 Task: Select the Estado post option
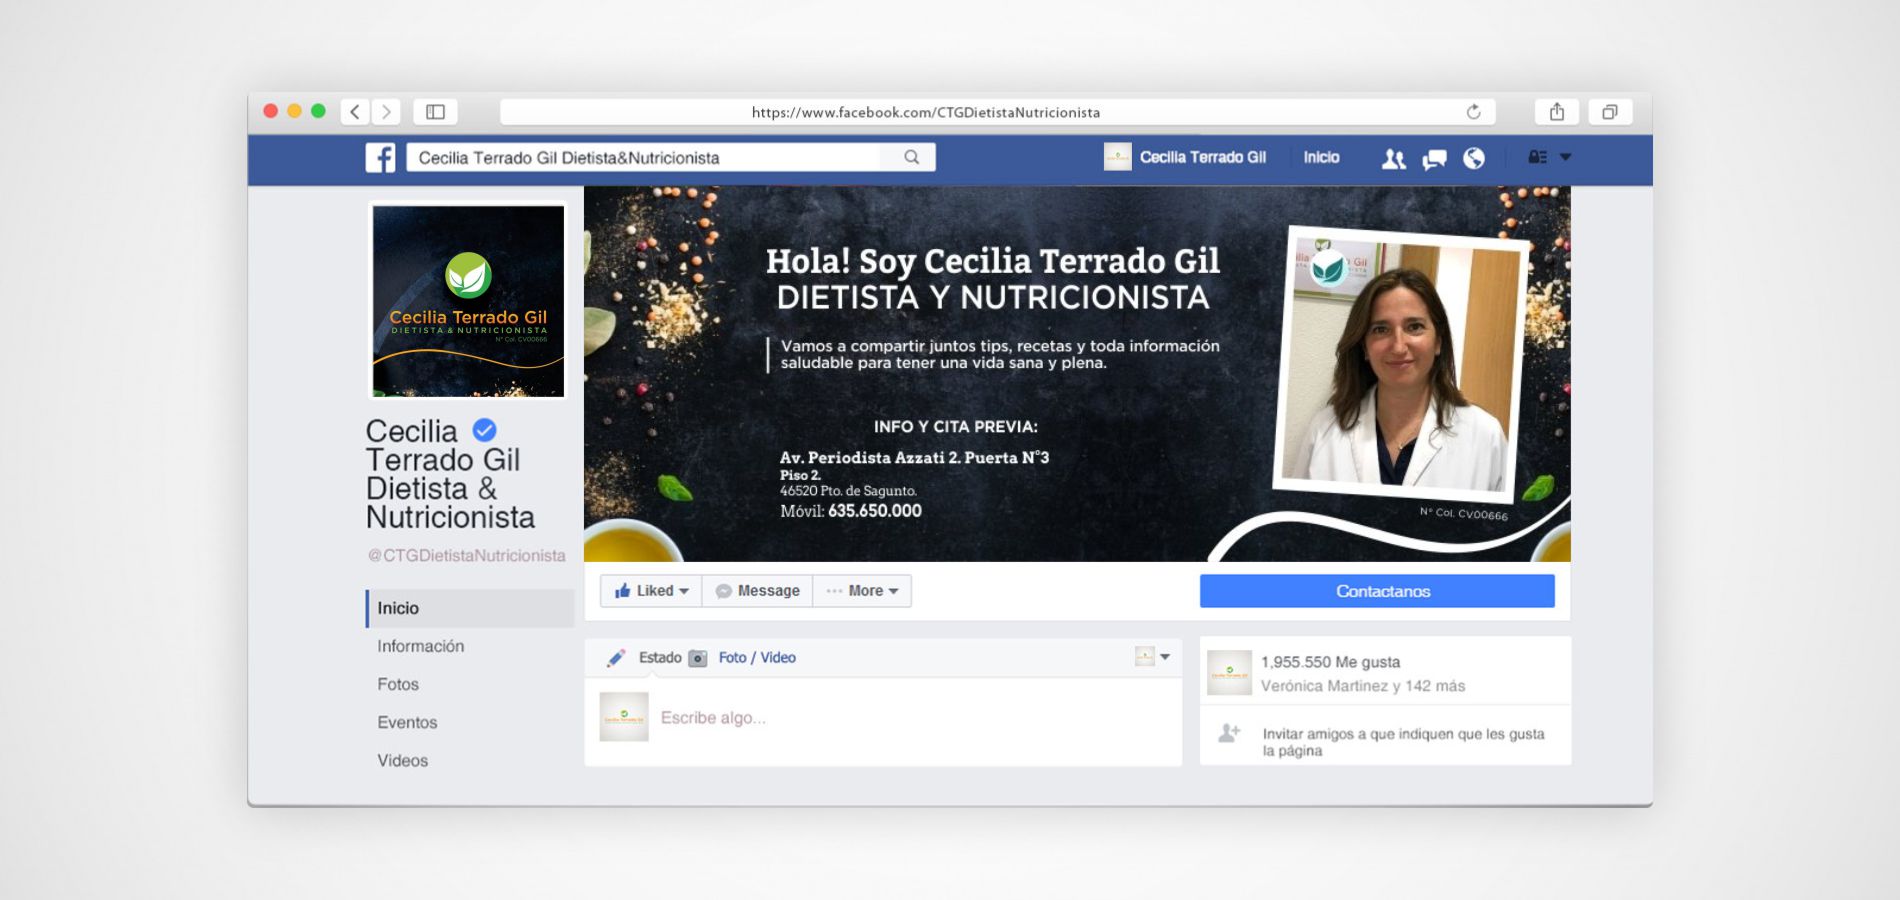[x=660, y=657]
